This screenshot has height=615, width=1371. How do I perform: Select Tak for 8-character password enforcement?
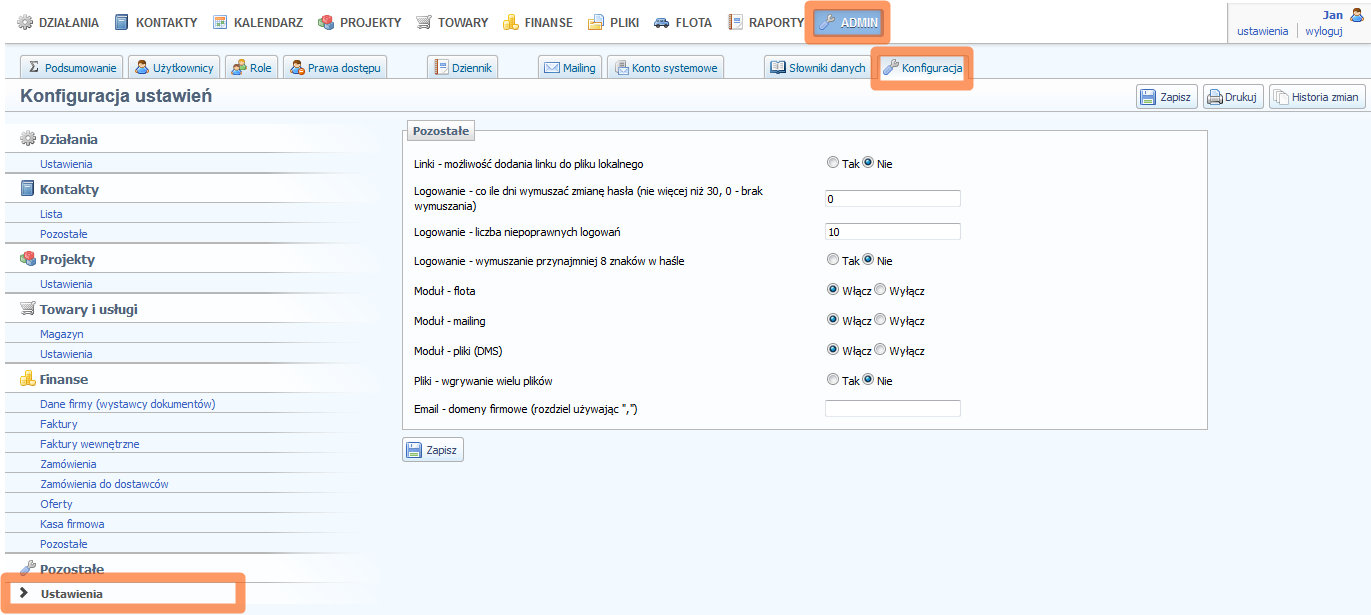coord(833,260)
